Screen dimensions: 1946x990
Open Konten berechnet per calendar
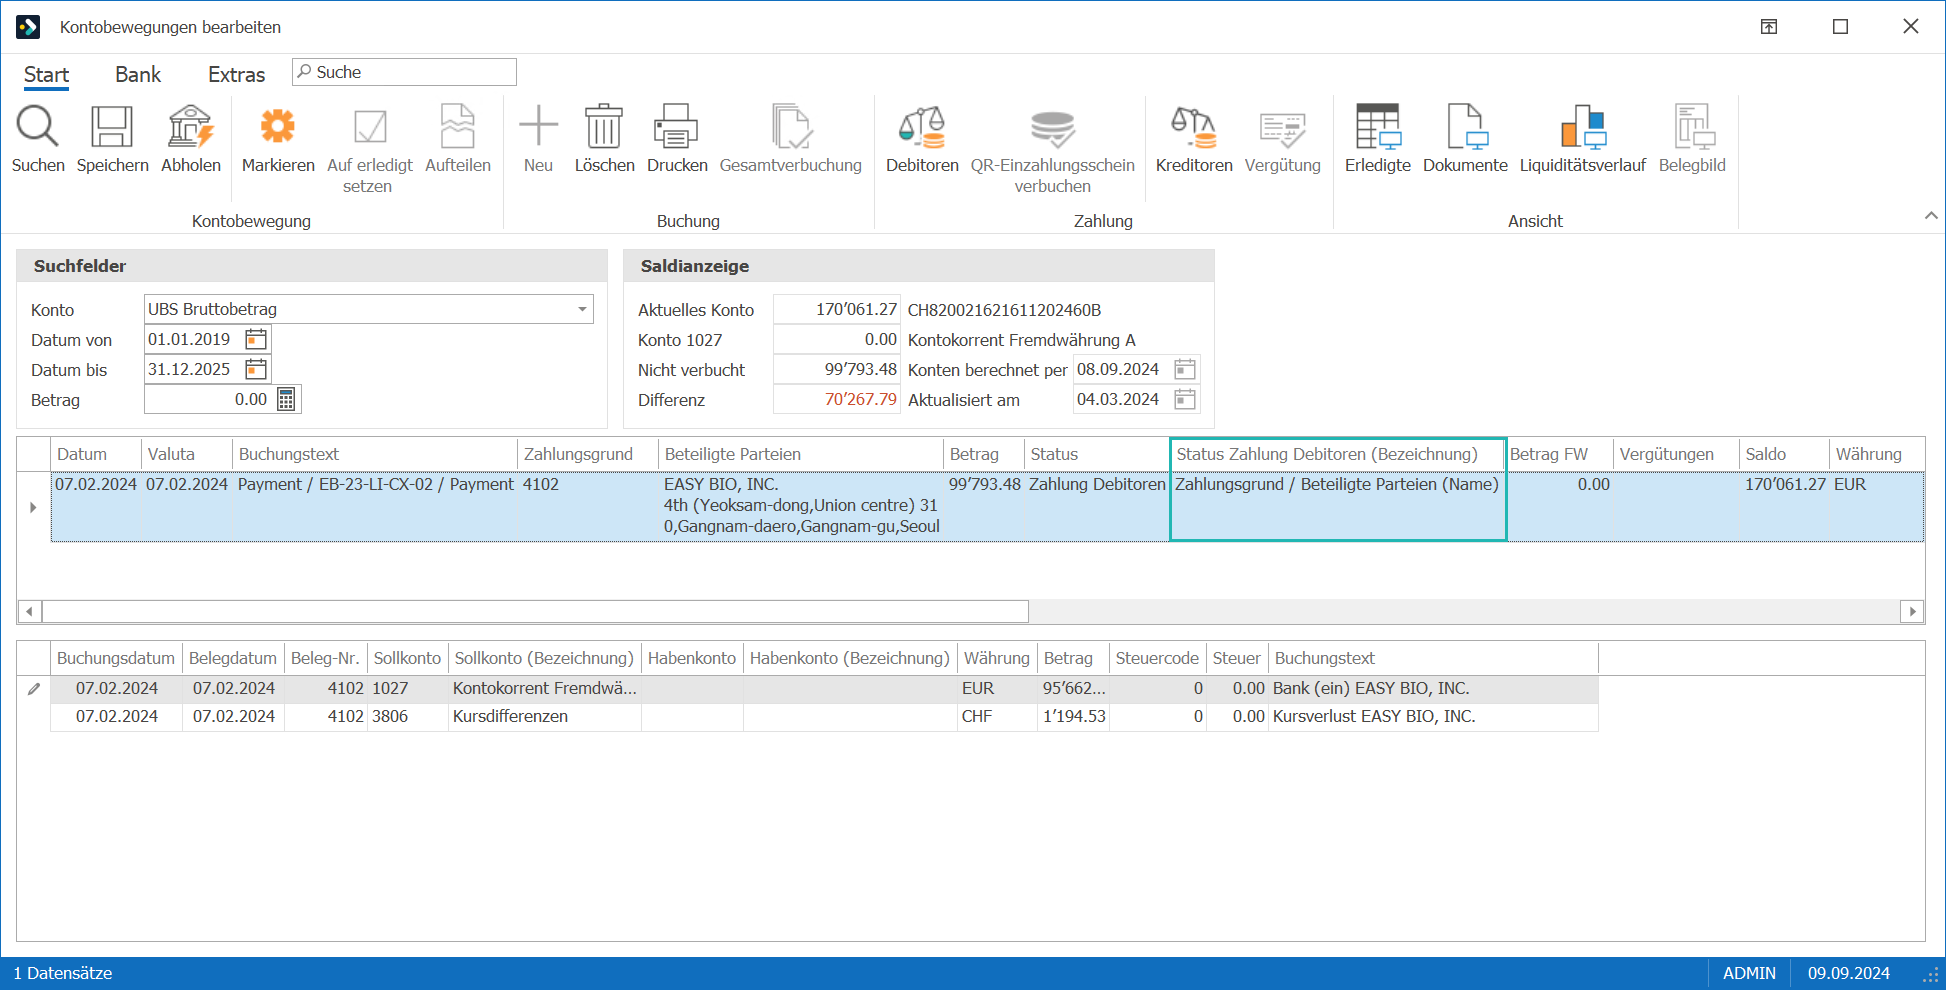coord(1185,369)
